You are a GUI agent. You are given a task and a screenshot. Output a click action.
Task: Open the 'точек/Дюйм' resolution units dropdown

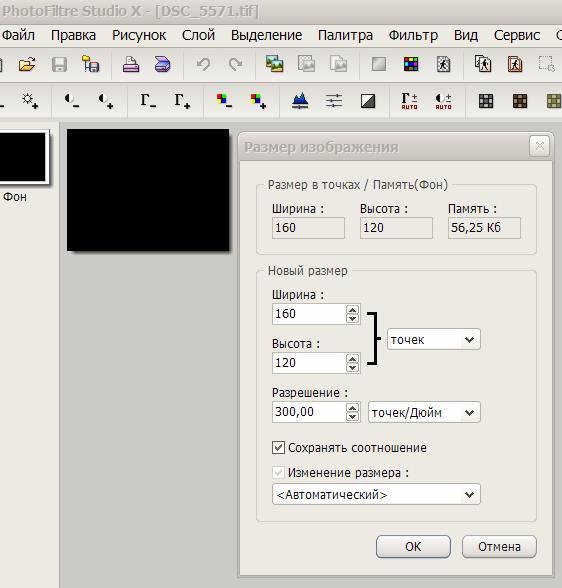424,412
